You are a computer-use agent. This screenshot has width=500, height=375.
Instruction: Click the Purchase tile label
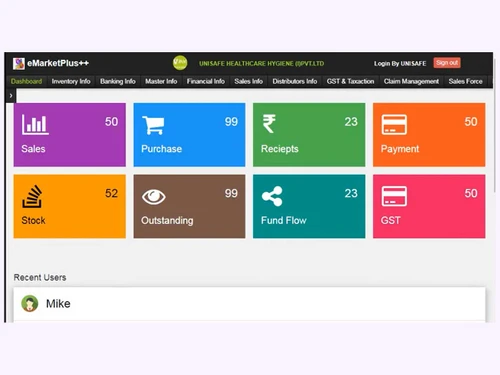pyautogui.click(x=161, y=149)
